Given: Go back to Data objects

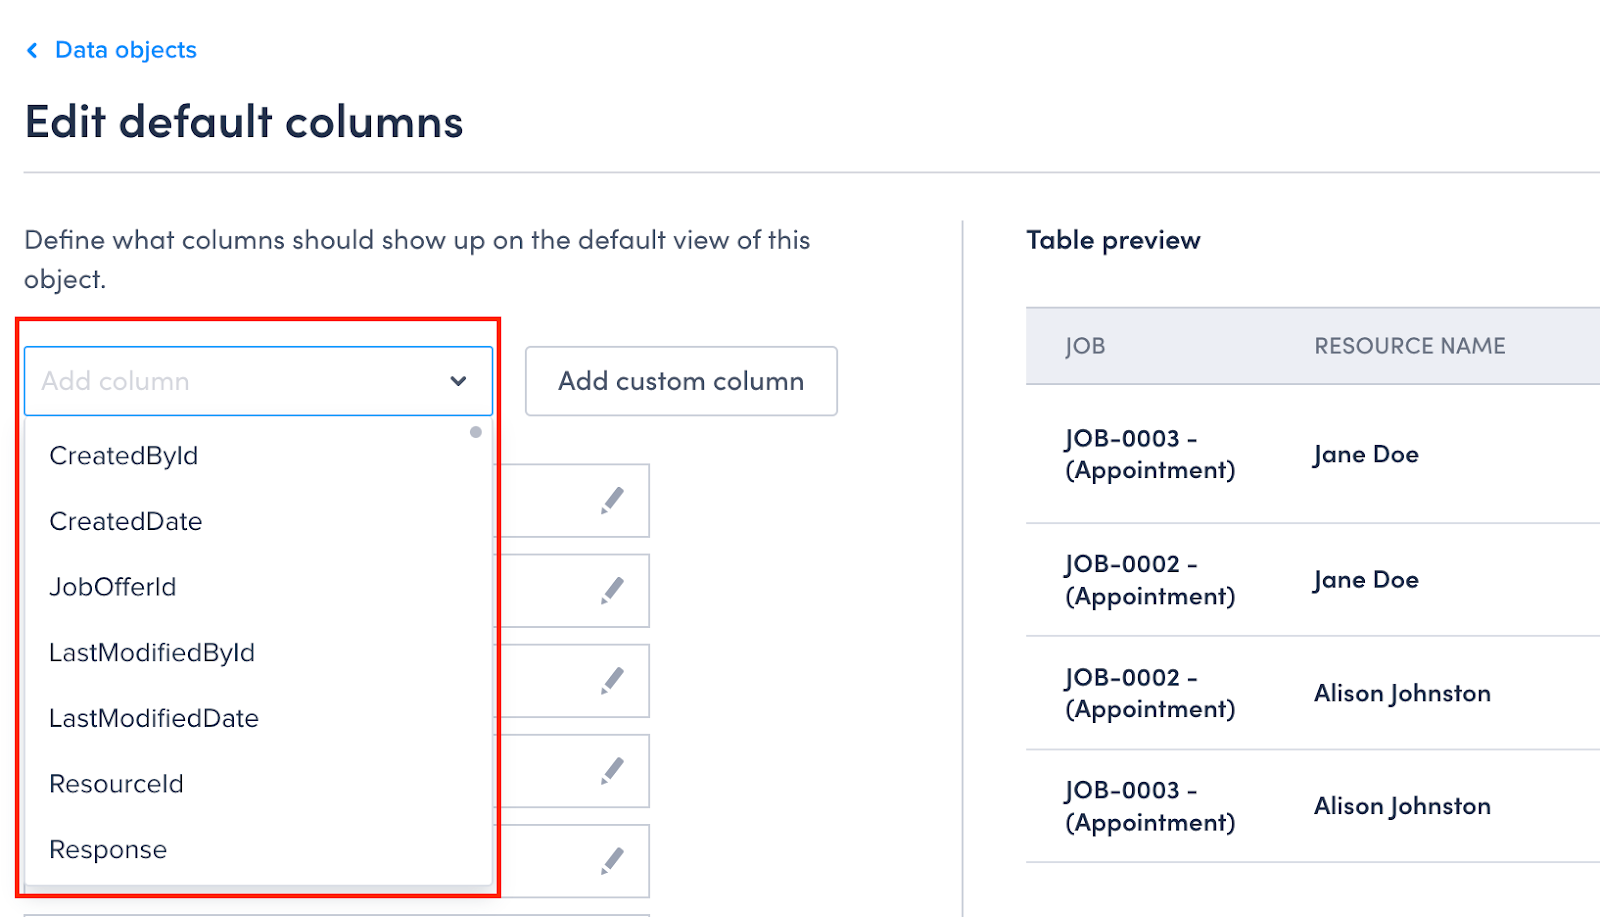Looking at the screenshot, I should tap(126, 50).
